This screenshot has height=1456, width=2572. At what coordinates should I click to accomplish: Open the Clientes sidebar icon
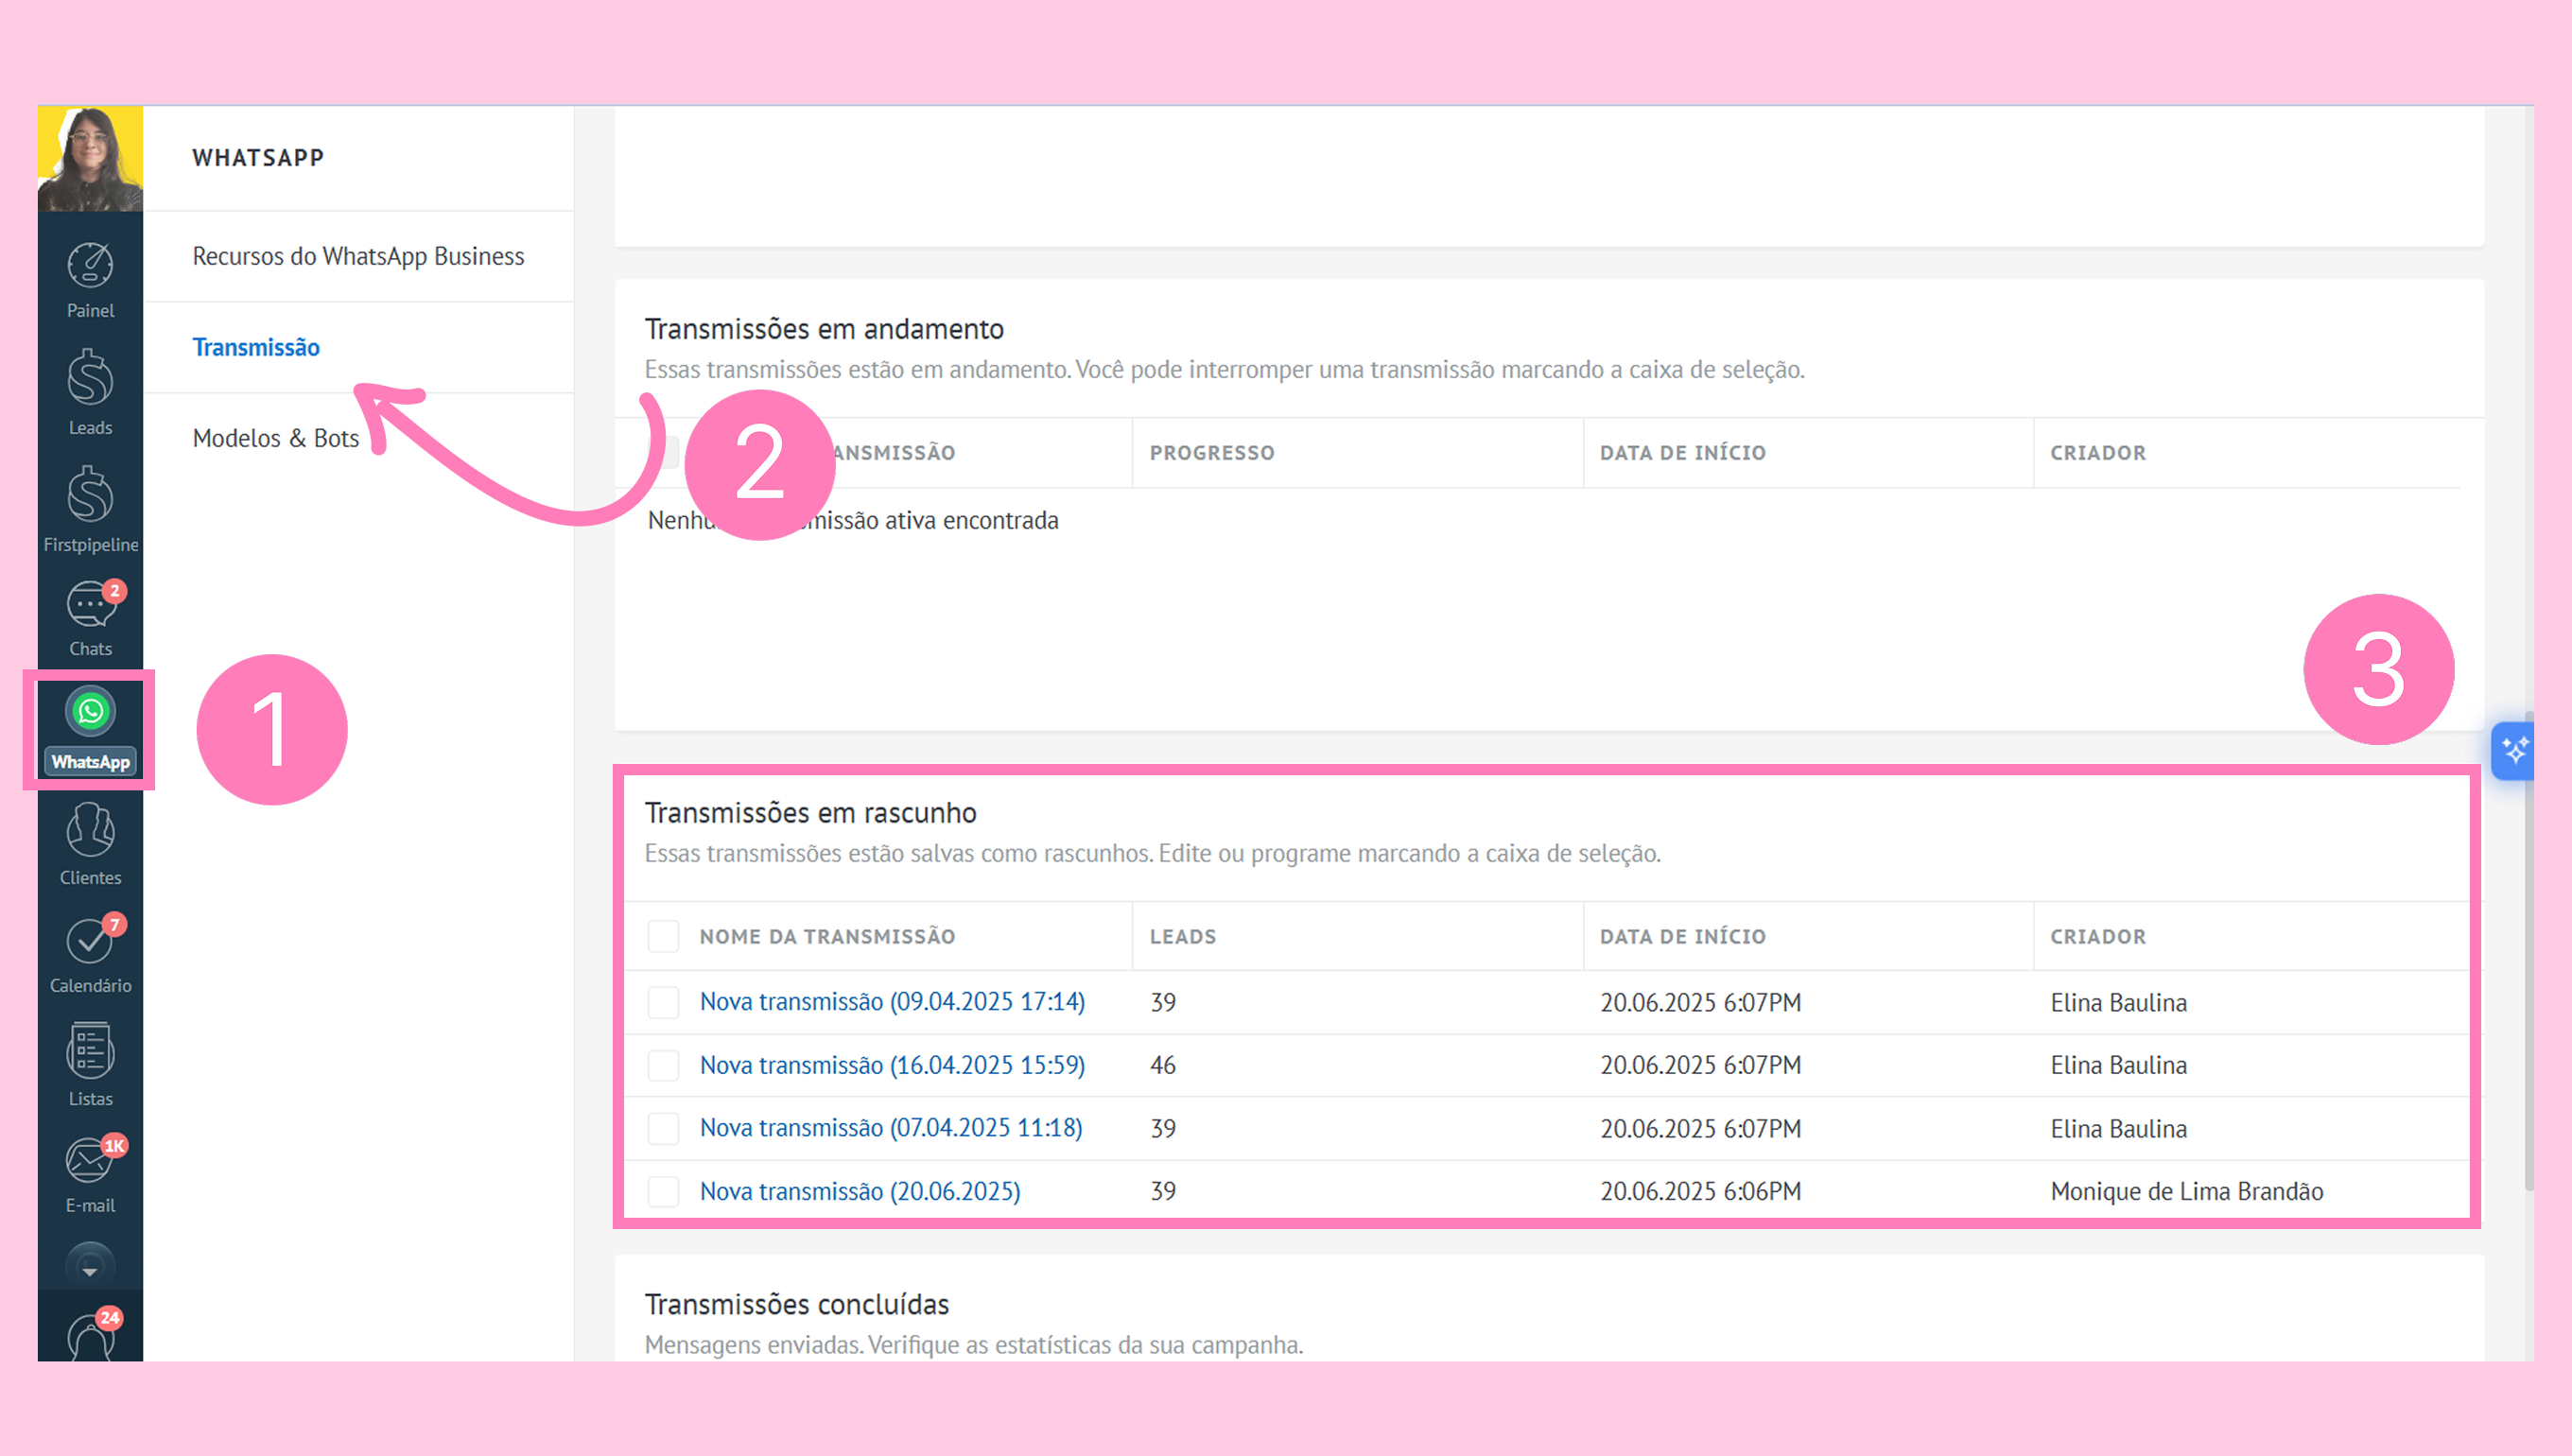pyautogui.click(x=90, y=844)
